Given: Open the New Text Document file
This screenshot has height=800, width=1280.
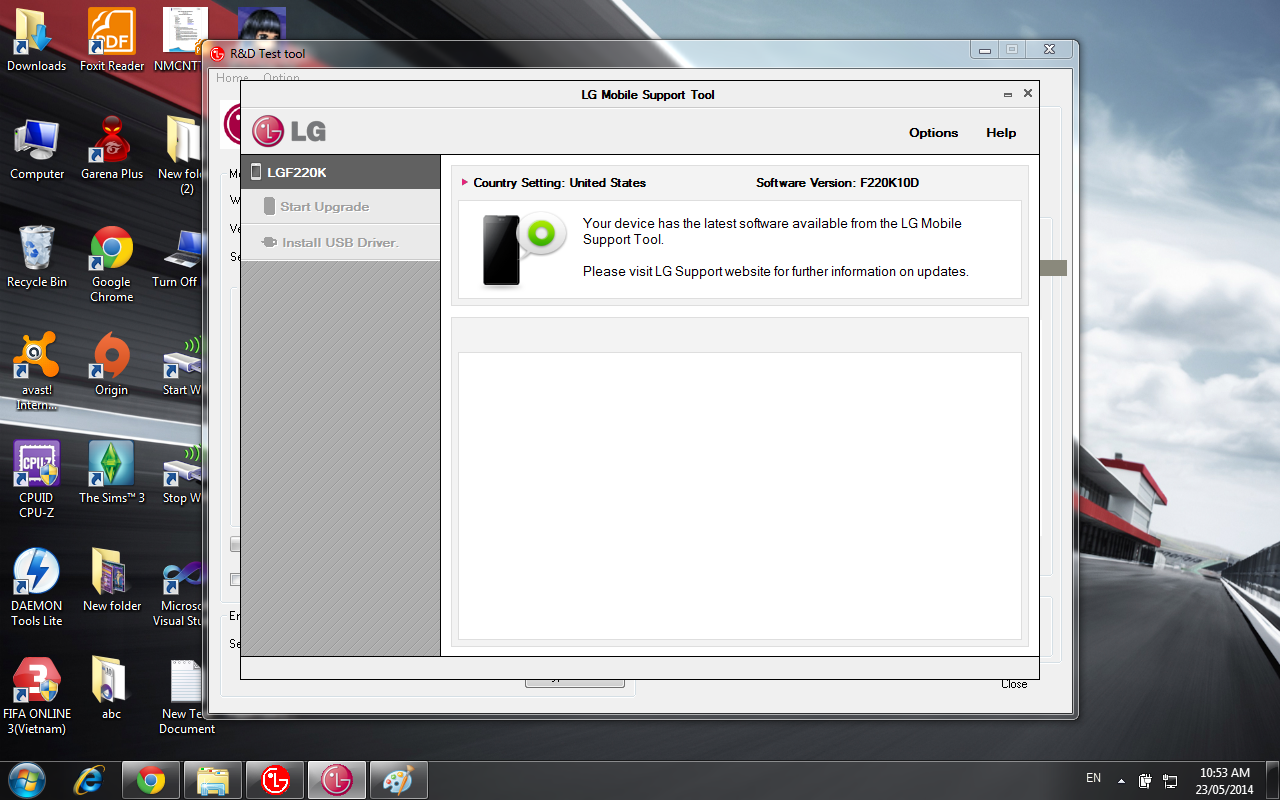Looking at the screenshot, I should pos(187,695).
